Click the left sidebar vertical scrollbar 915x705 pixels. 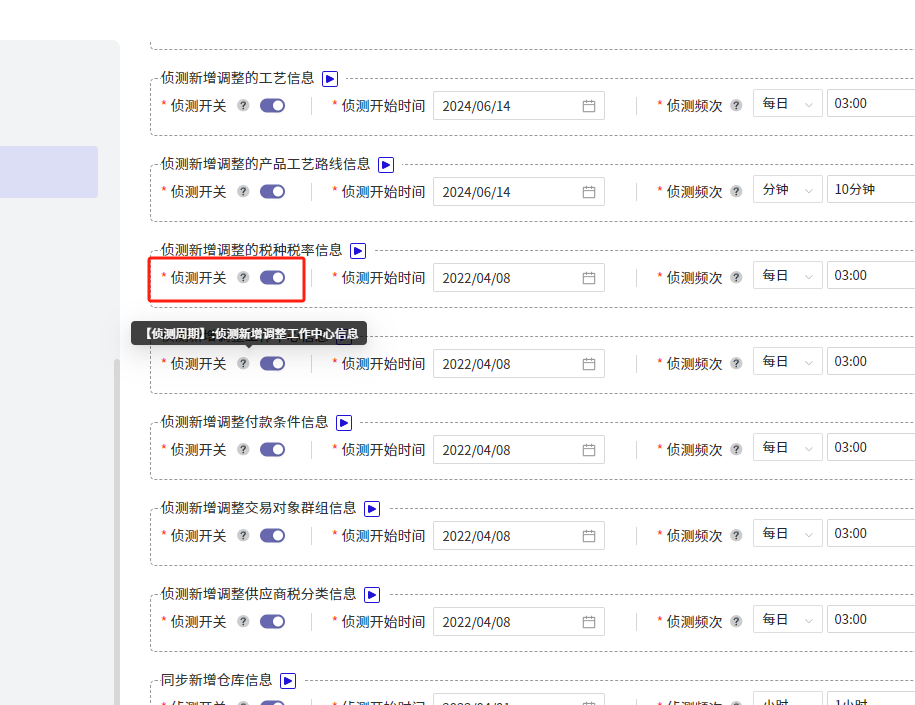pos(117,531)
